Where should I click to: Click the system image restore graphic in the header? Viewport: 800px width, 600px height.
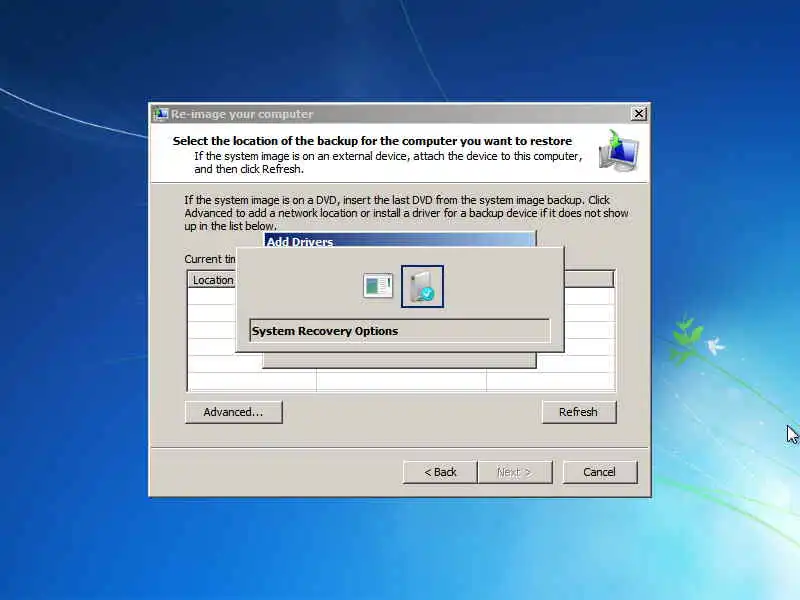[619, 151]
